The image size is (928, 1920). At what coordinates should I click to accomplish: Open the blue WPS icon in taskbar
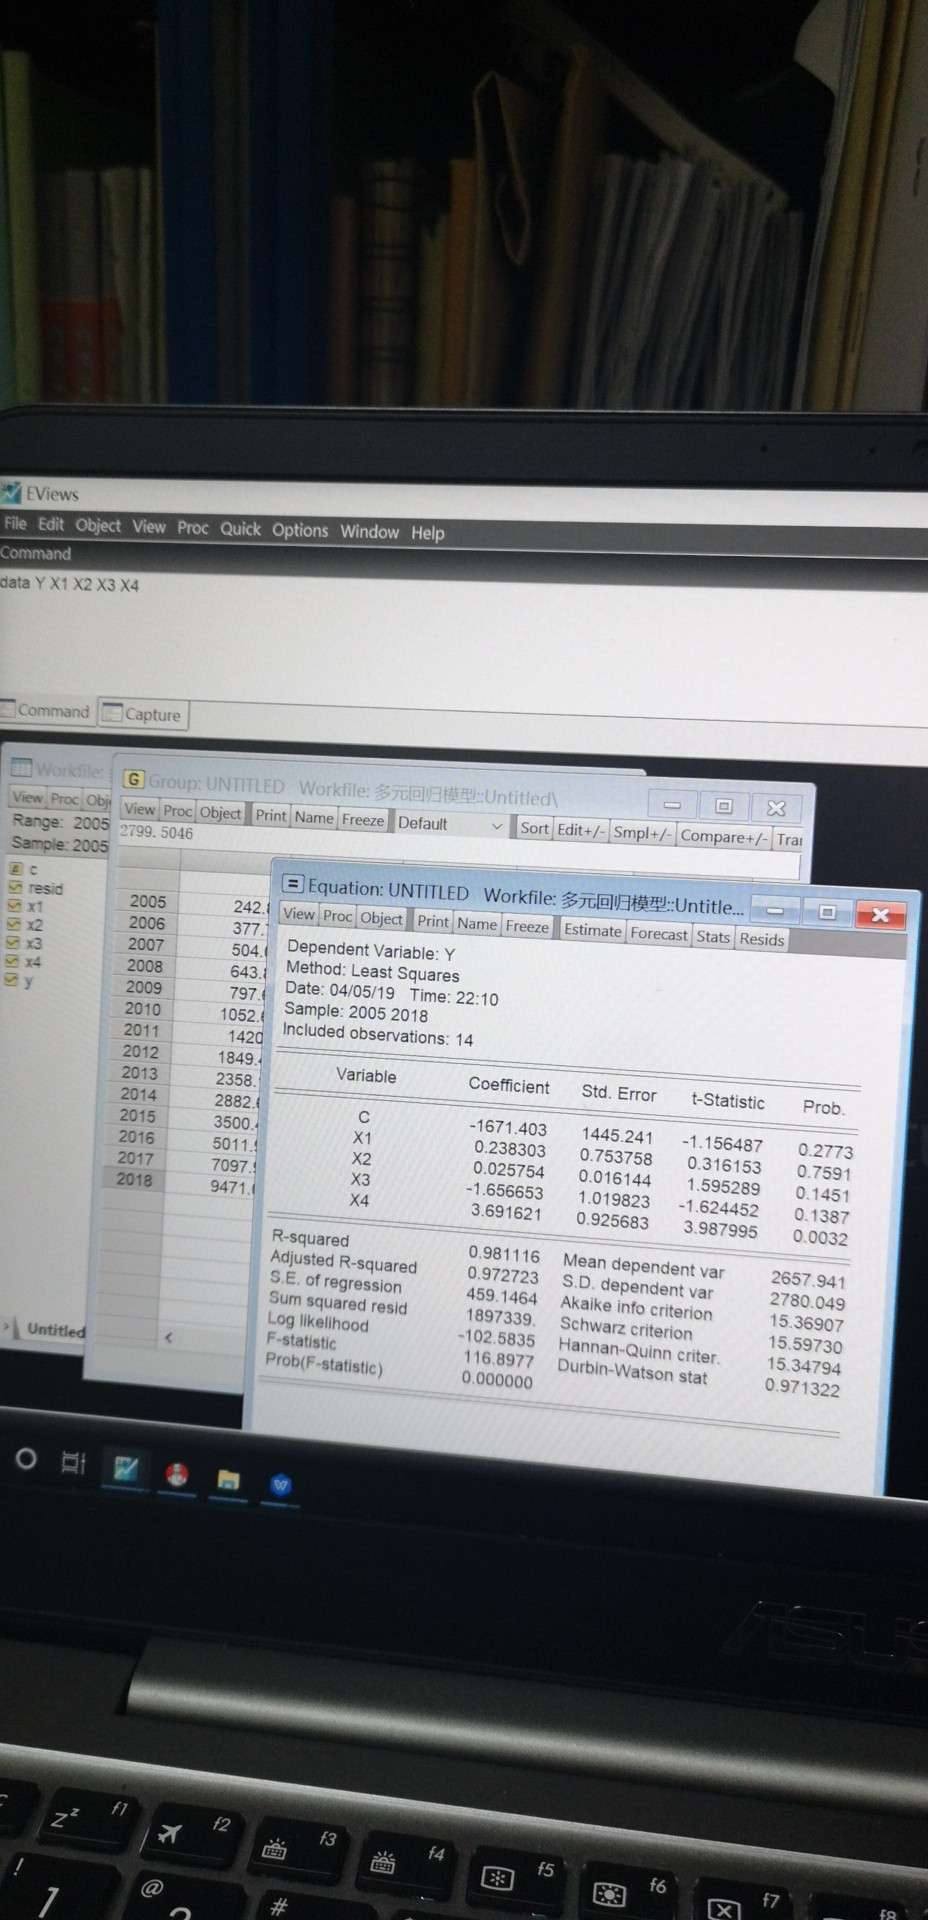[281, 1484]
